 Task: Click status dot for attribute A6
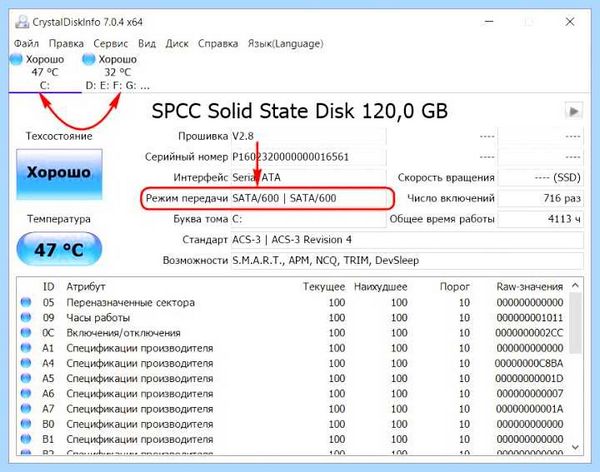(26, 393)
